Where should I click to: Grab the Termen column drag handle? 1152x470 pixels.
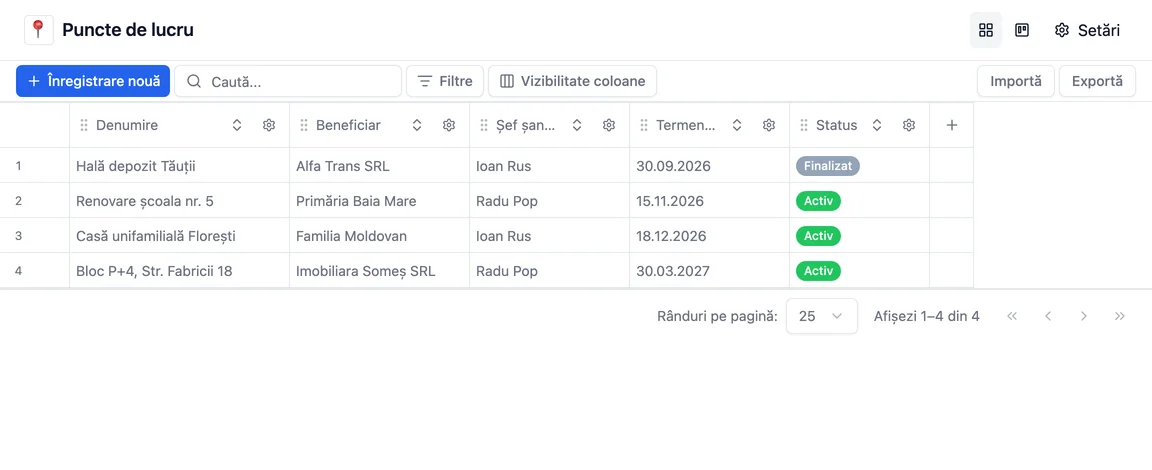tap(644, 126)
